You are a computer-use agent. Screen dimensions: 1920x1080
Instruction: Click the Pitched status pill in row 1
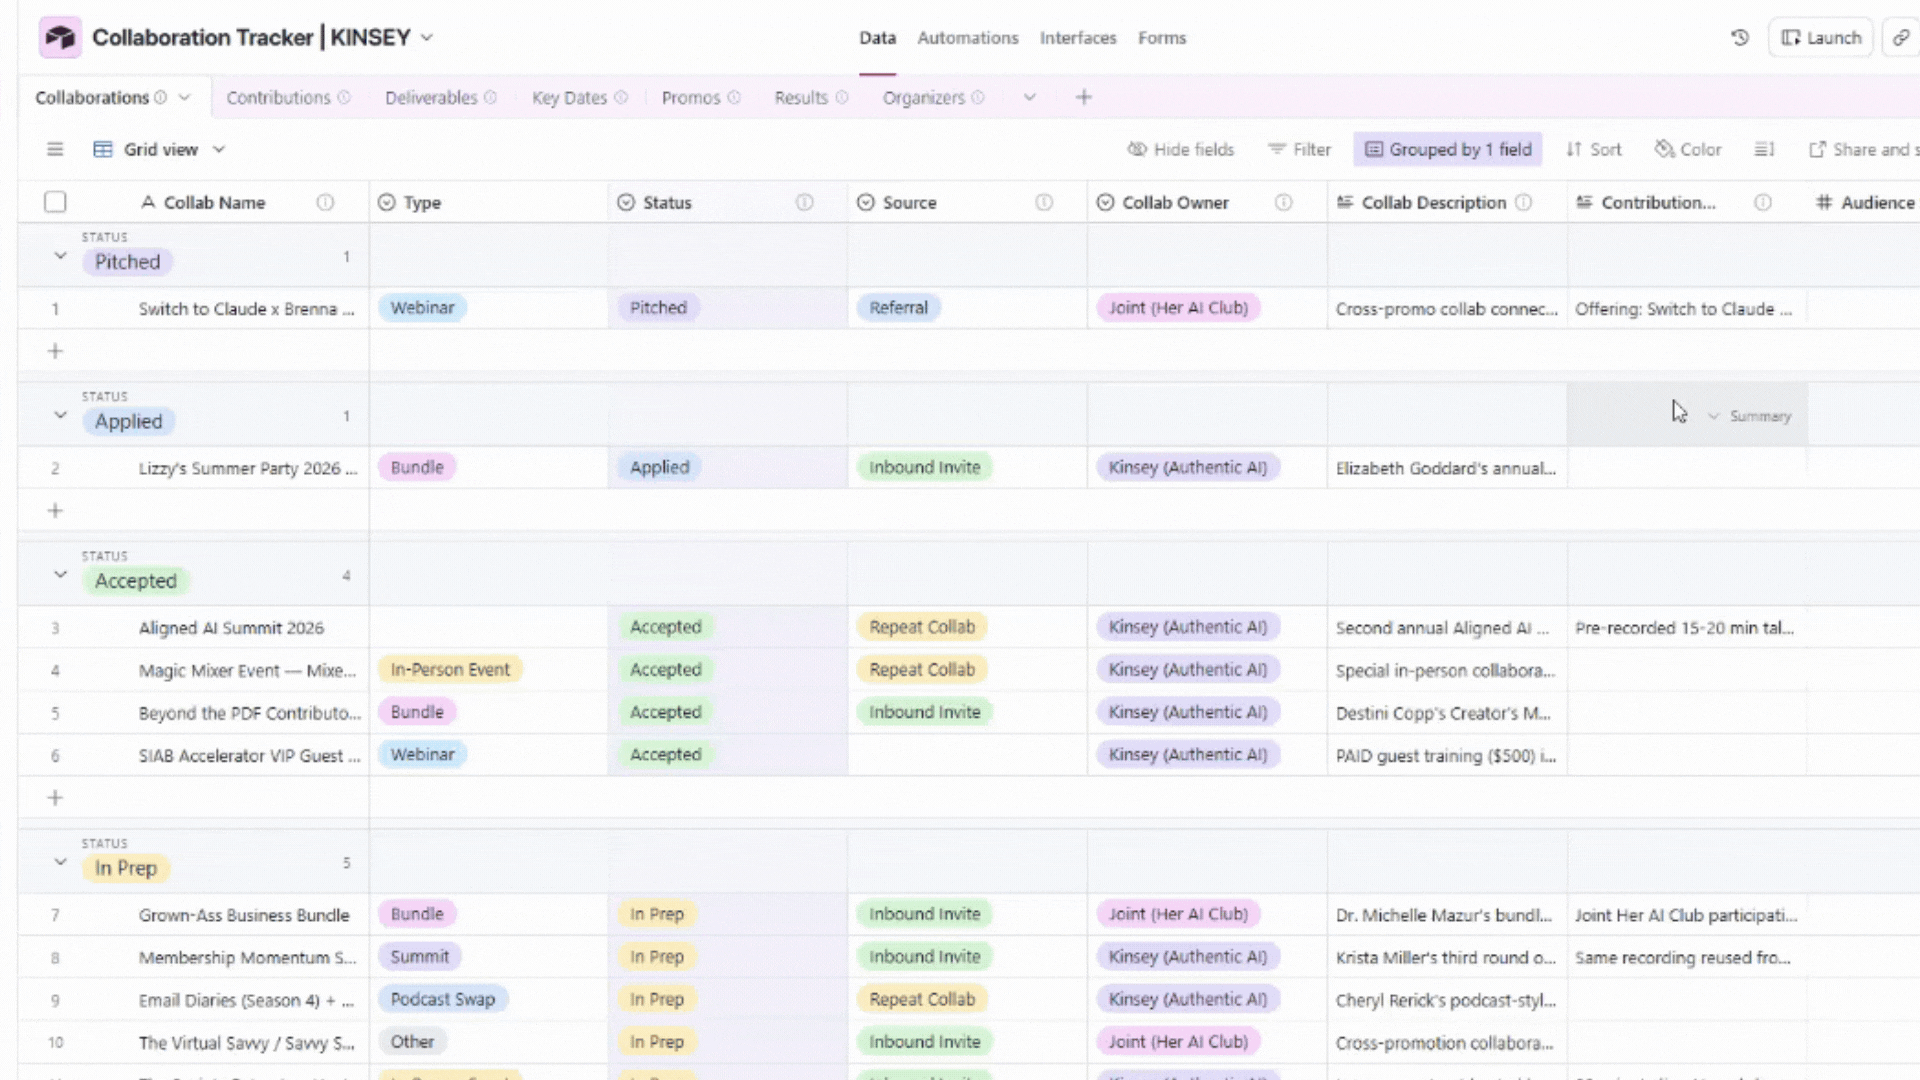(658, 308)
